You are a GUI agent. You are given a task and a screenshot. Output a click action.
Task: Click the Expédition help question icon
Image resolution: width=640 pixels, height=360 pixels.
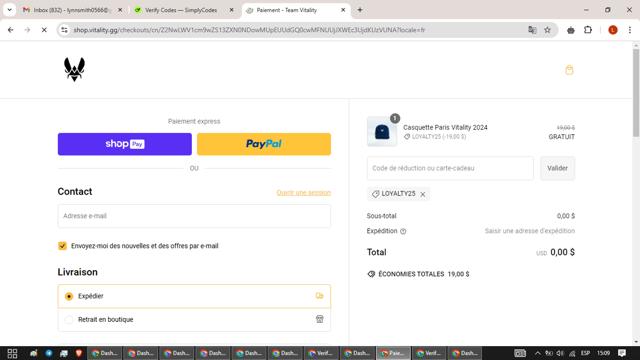(403, 231)
